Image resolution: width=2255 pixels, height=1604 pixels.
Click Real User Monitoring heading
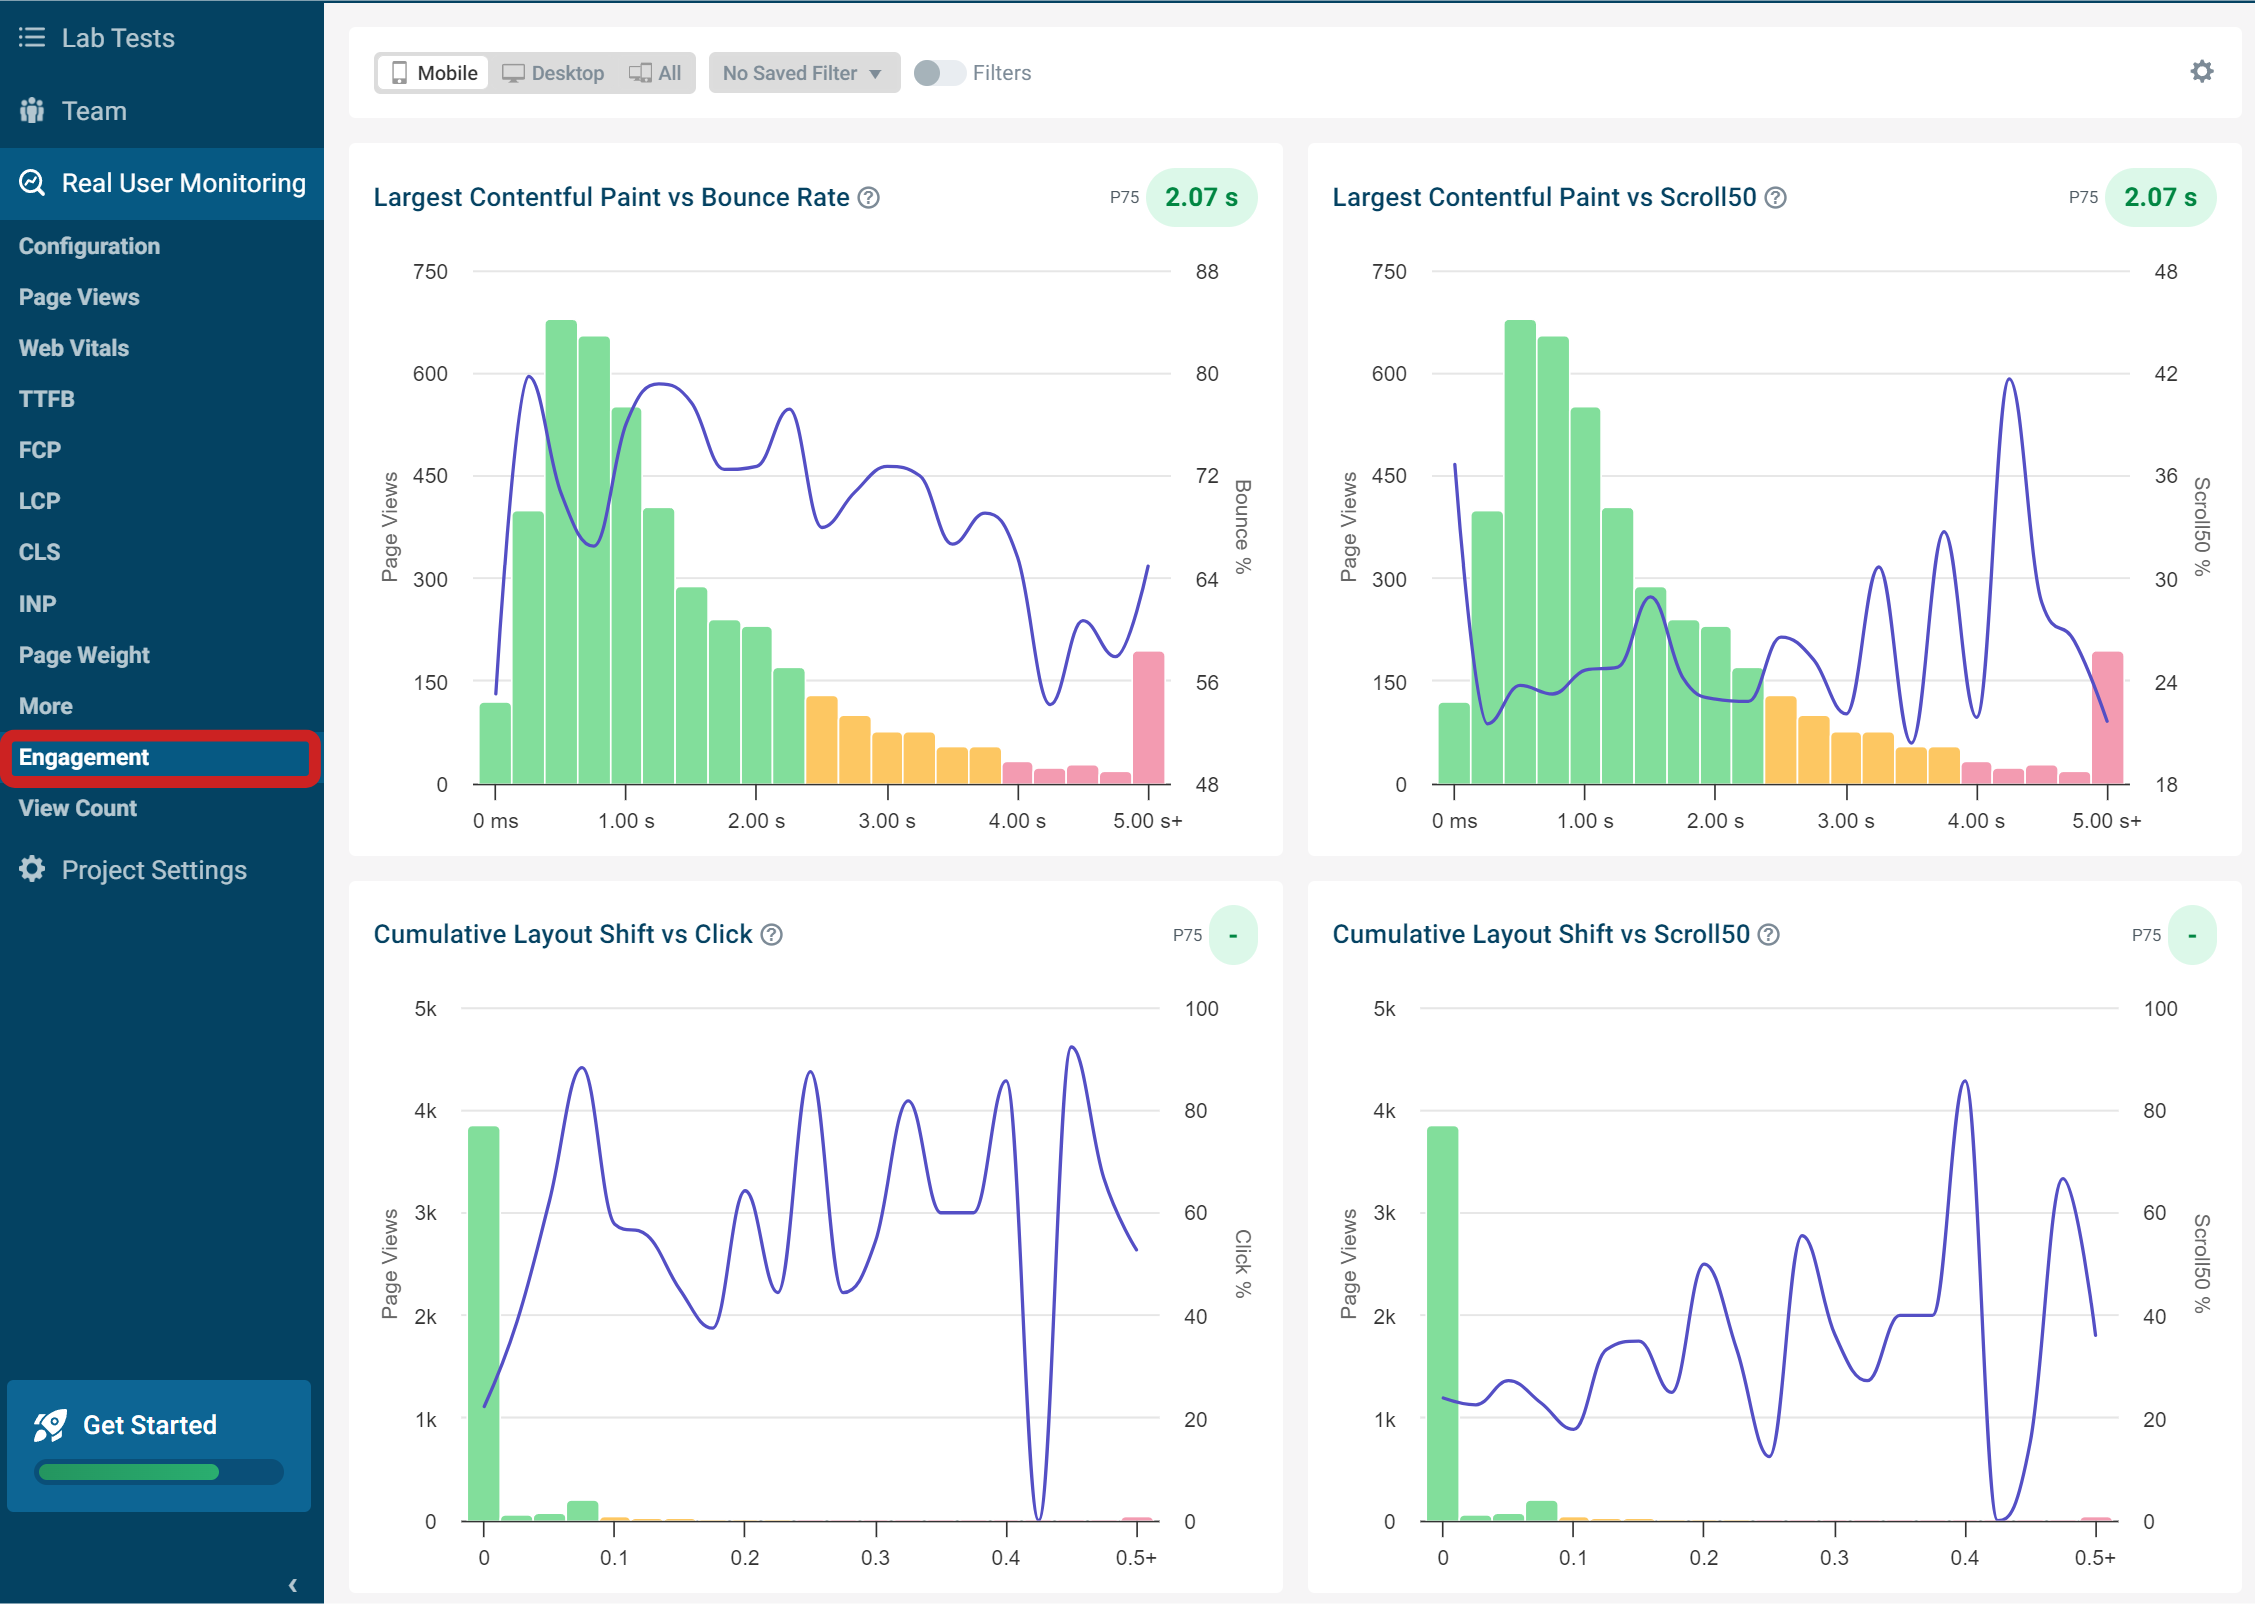point(184,183)
